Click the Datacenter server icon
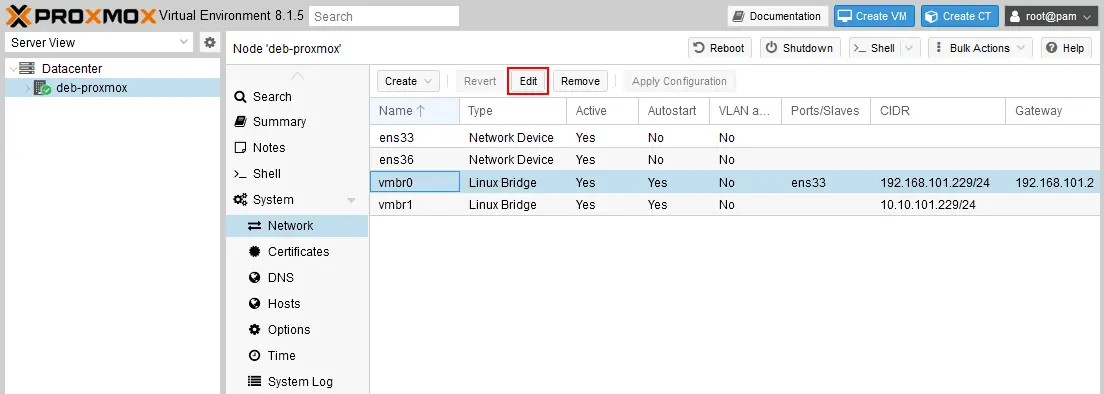The height and width of the screenshot is (394, 1104). (27, 68)
